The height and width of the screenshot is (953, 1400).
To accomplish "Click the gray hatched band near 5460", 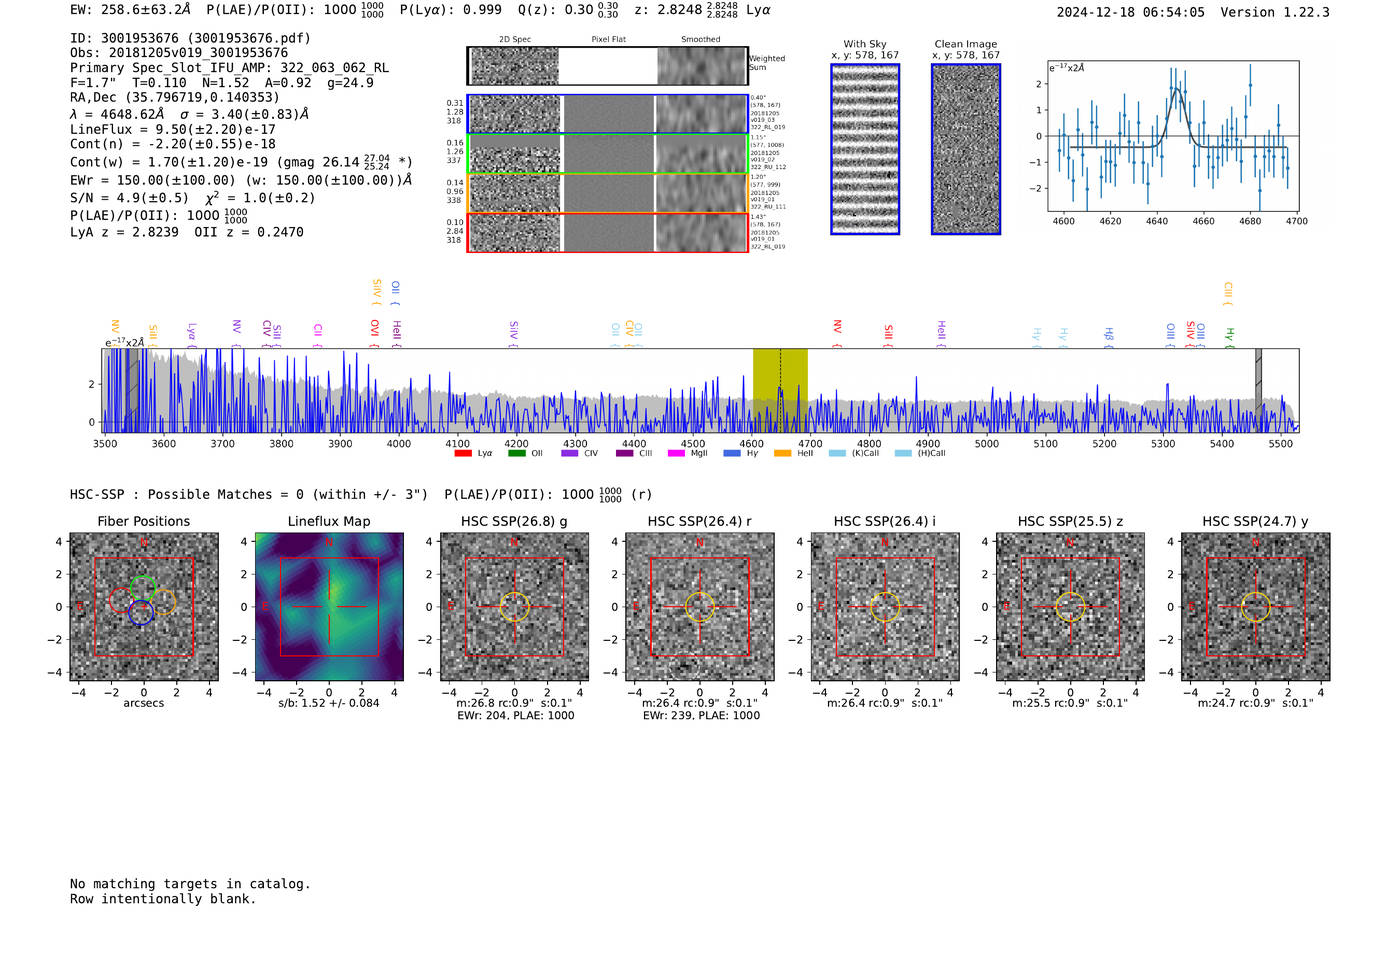I will coord(1258,390).
